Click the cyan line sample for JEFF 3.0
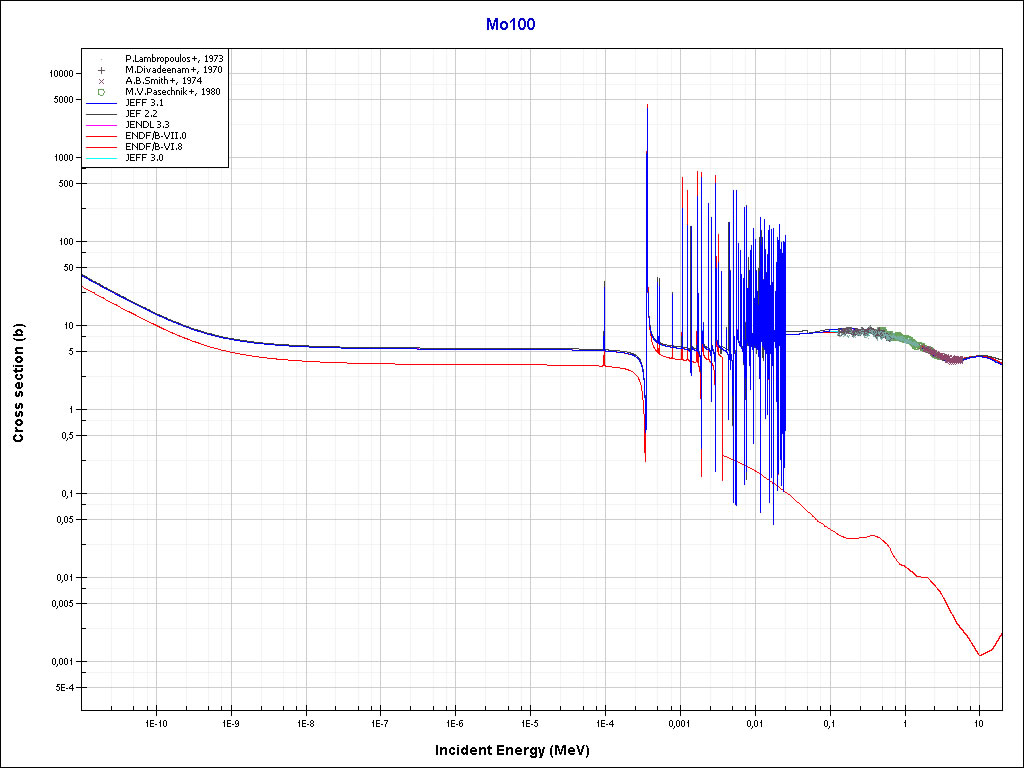 pos(101,158)
